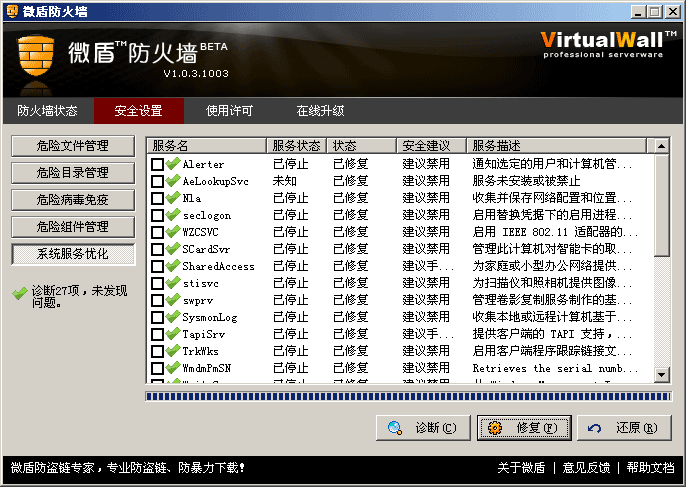
Task: Click the green checkmark icon beside Nla
Action: coord(173,198)
